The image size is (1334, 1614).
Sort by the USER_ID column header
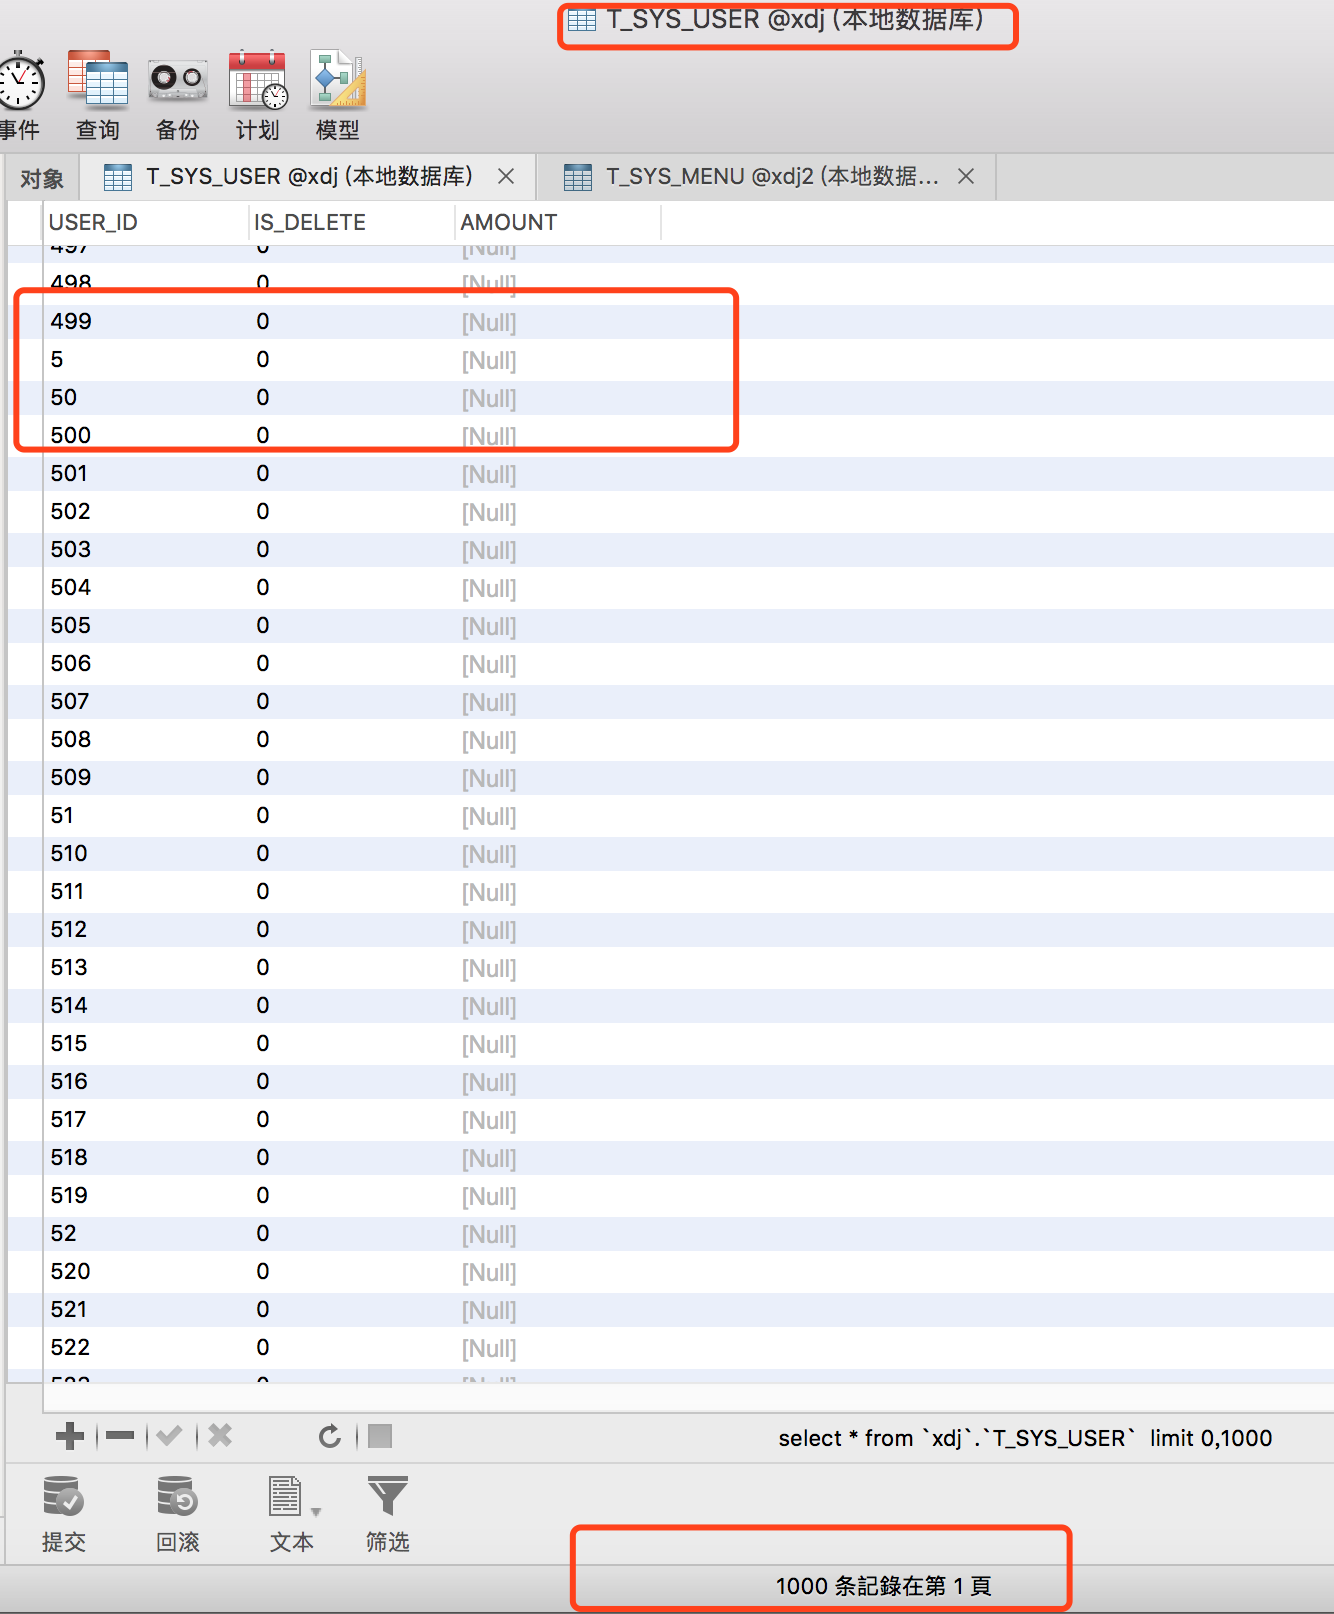145,222
